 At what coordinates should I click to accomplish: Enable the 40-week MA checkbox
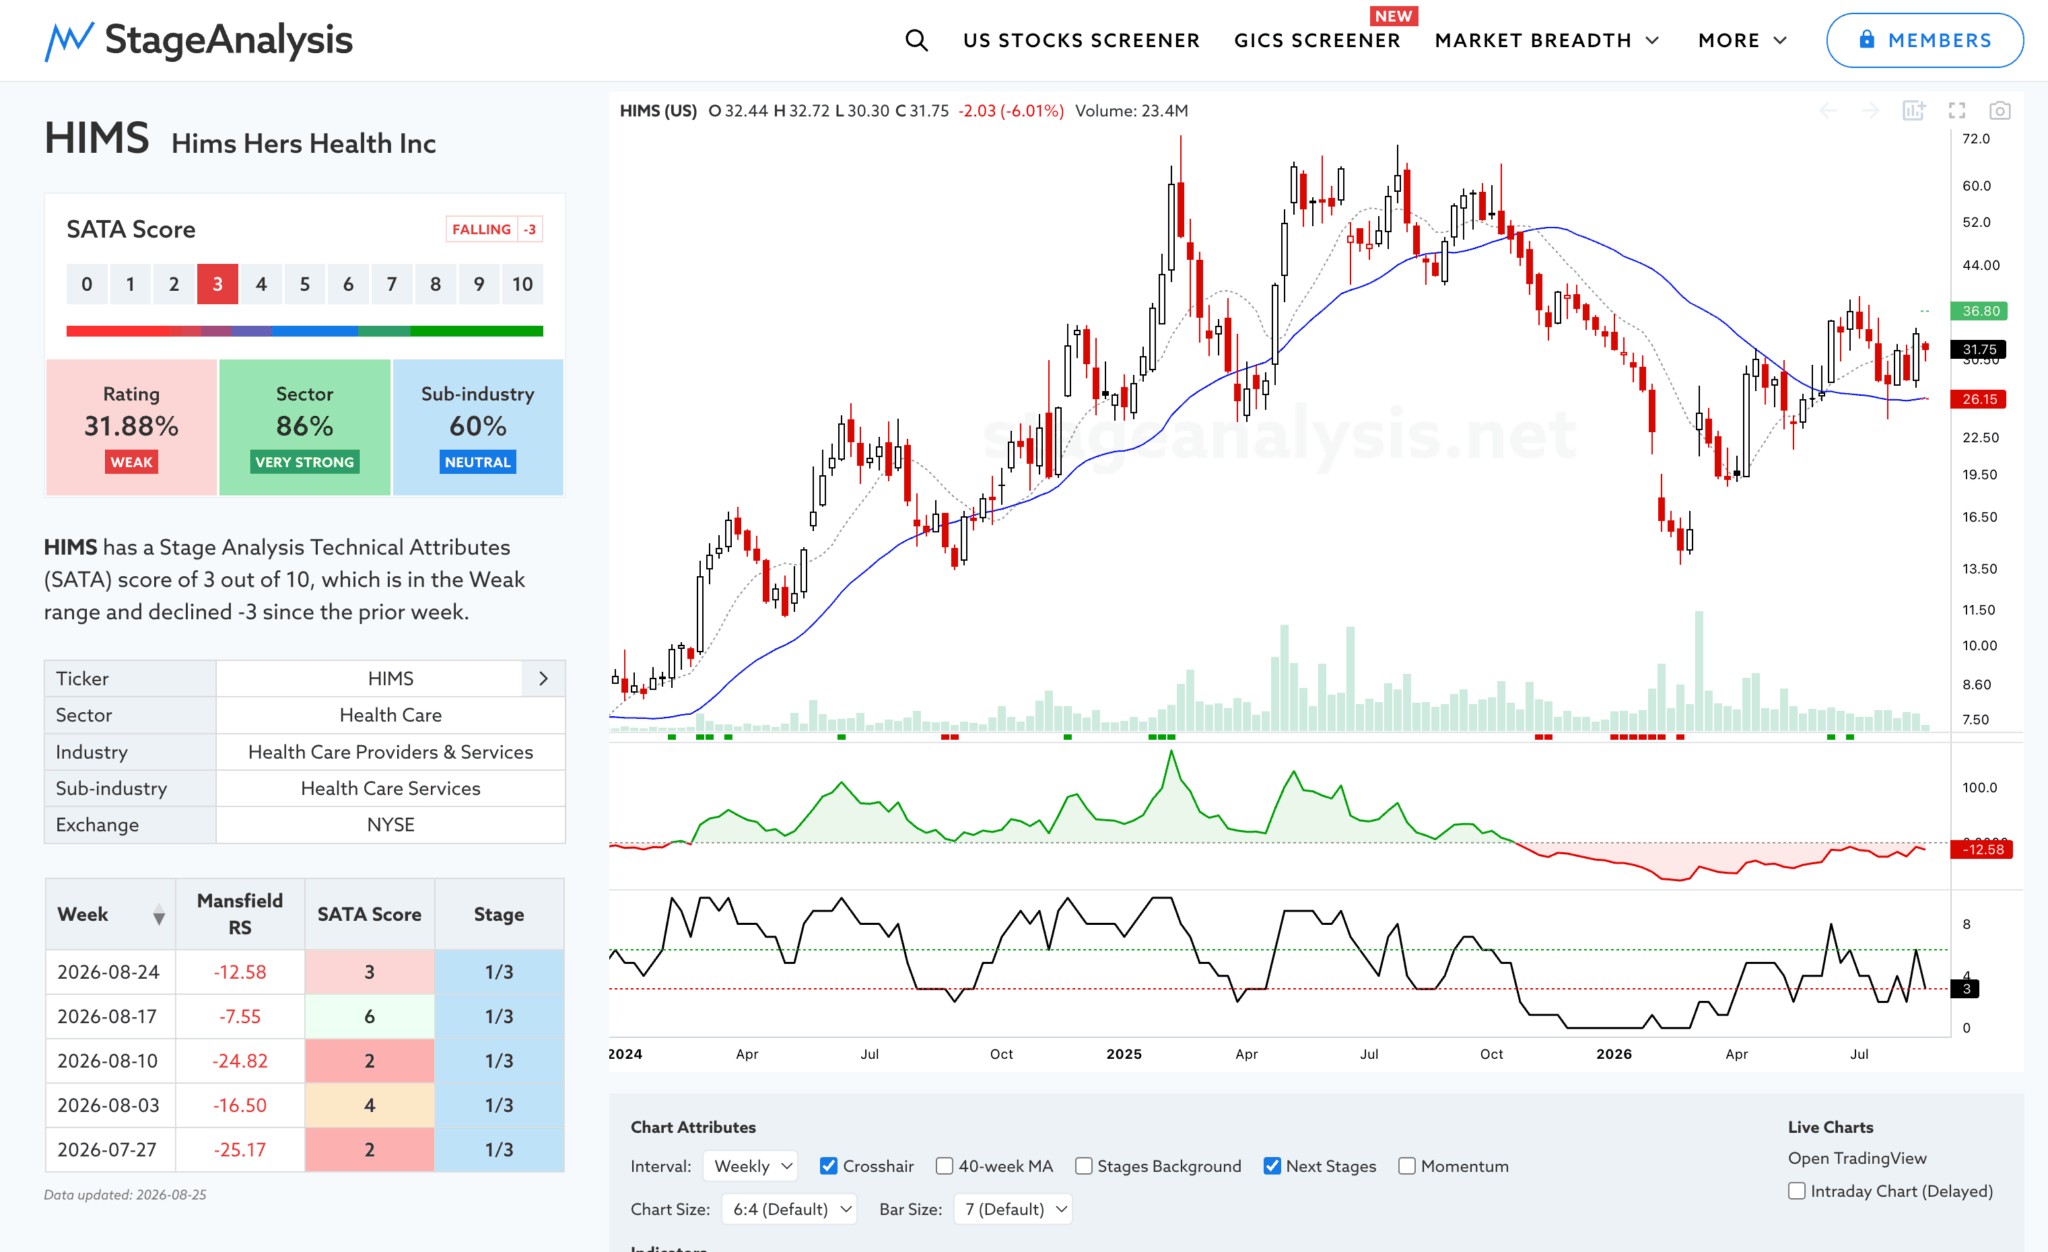(x=944, y=1166)
